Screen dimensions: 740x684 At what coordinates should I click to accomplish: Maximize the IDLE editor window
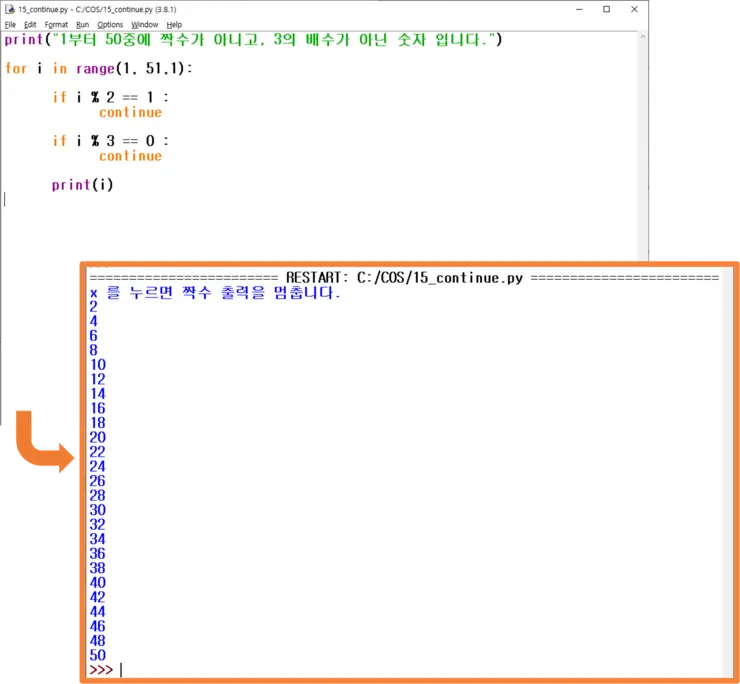pos(606,9)
